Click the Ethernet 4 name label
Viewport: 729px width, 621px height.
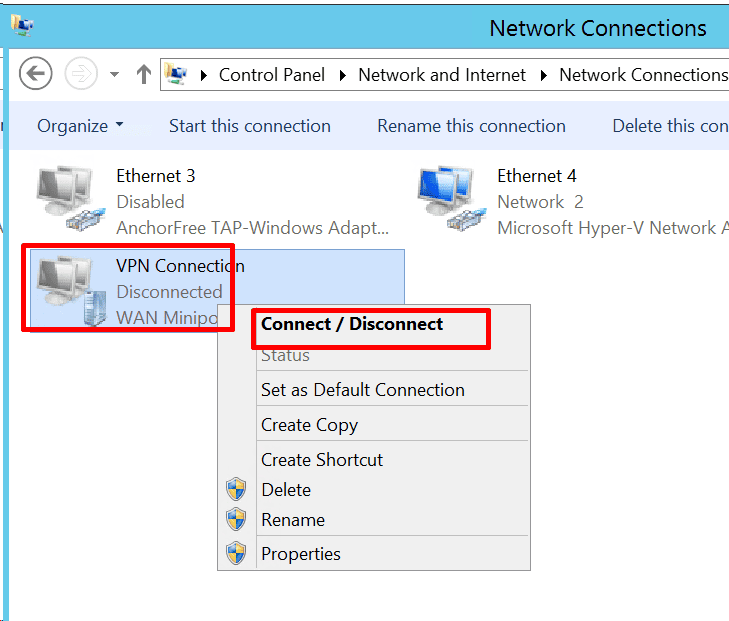(537, 176)
